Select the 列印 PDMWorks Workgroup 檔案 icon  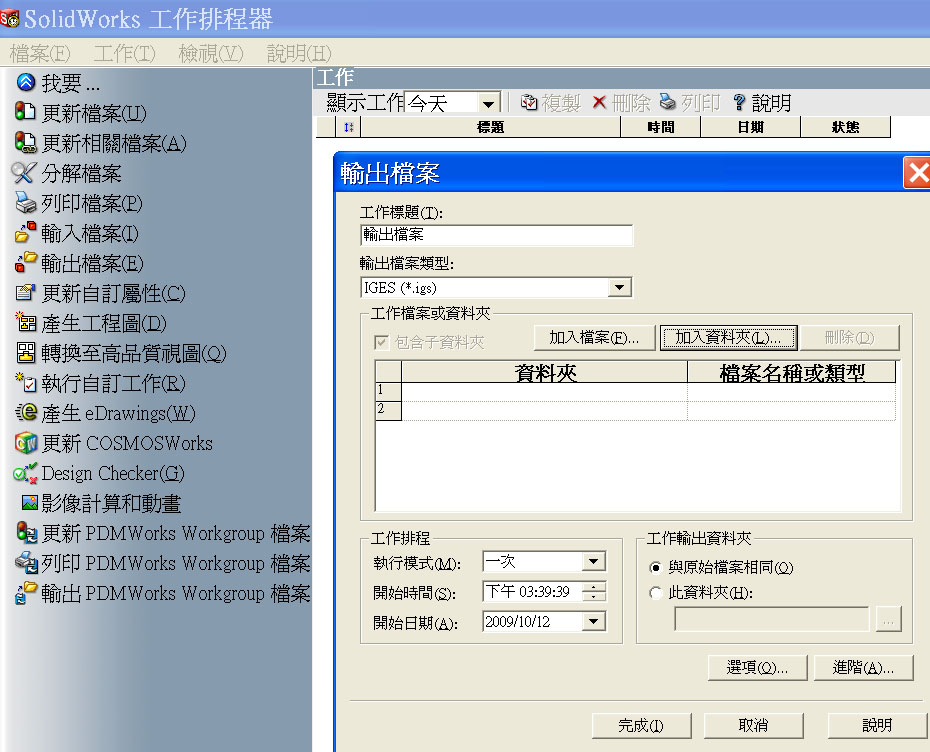click(27, 563)
